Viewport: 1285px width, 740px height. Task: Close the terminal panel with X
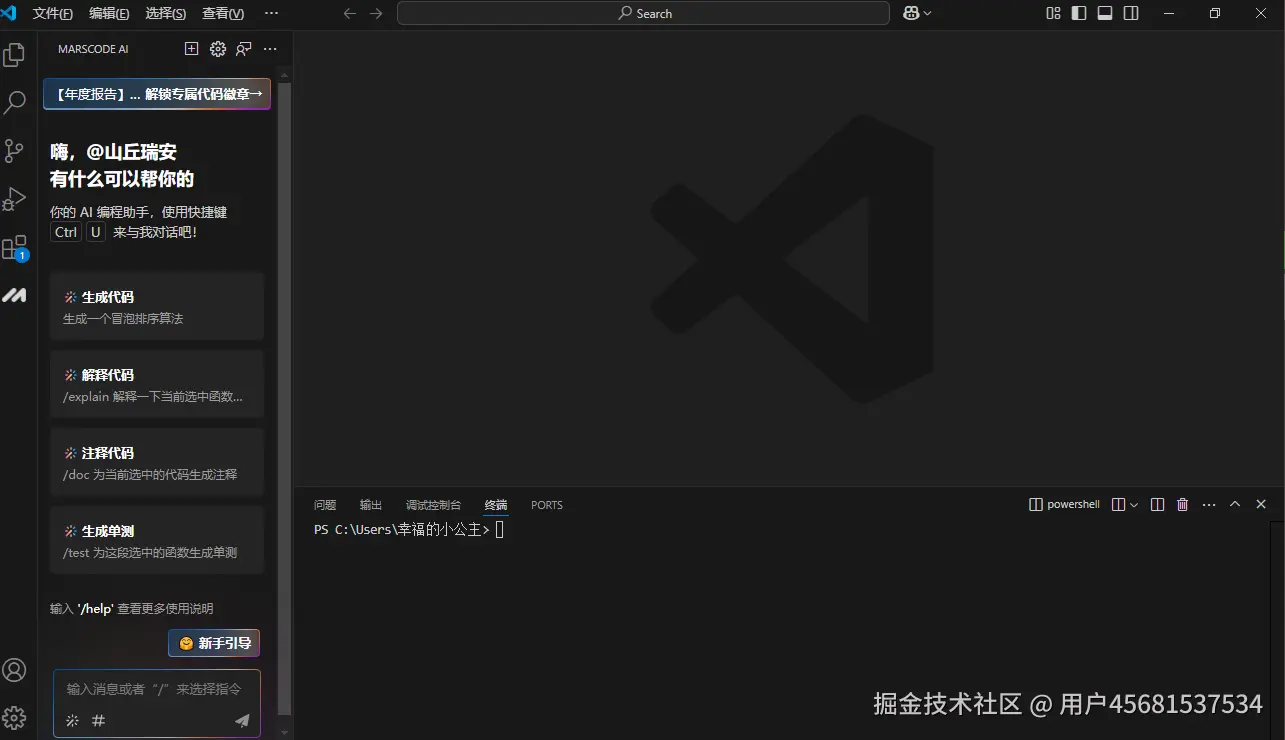coord(1261,504)
